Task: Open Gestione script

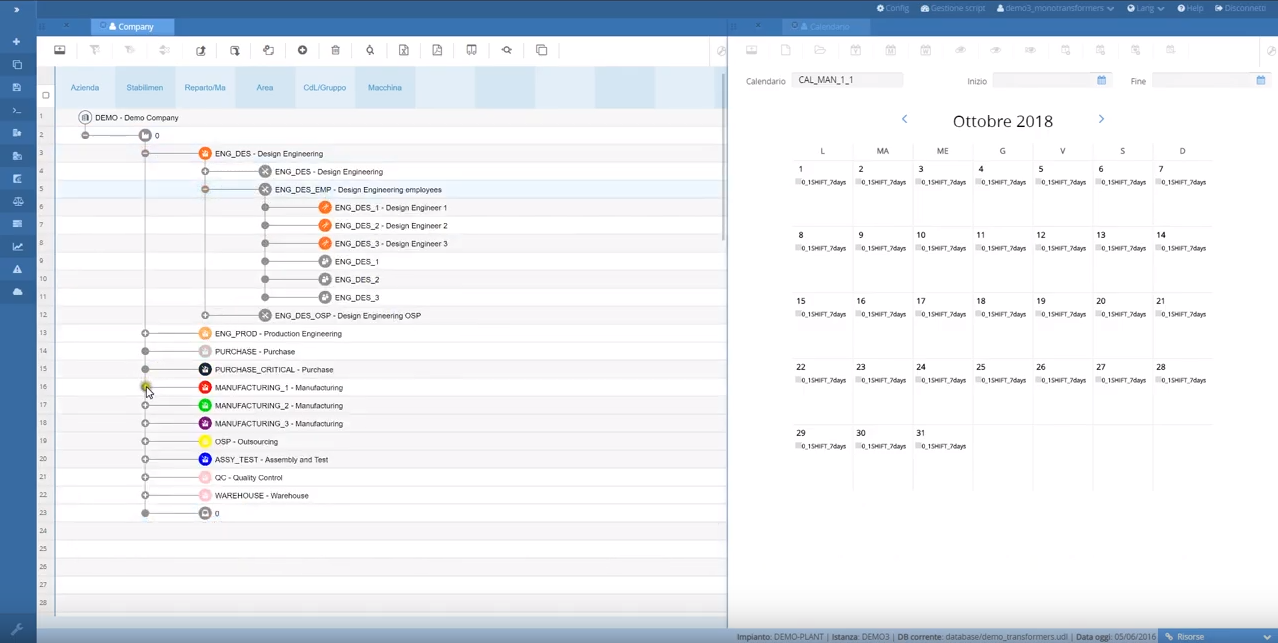Action: coord(953,8)
